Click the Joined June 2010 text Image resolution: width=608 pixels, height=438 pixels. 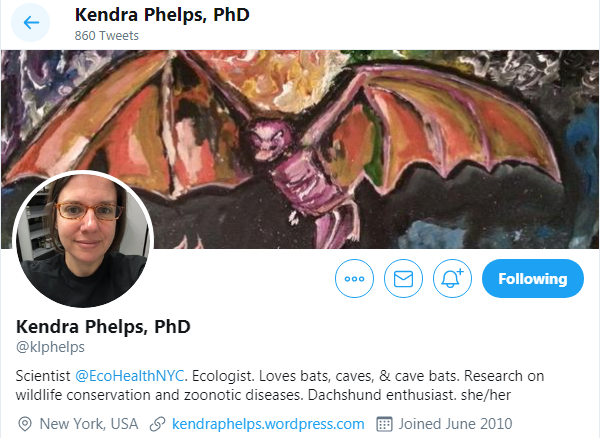coord(456,424)
